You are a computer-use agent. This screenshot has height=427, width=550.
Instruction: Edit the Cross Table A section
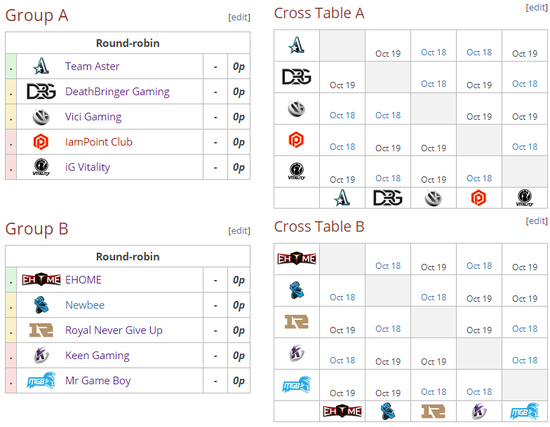click(x=537, y=7)
